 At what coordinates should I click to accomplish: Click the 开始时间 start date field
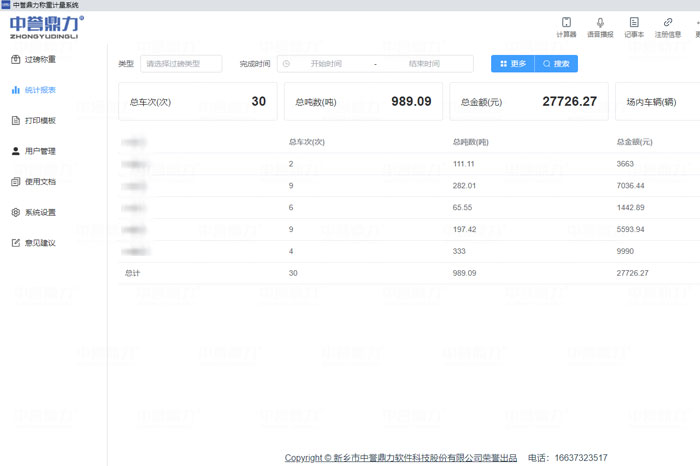tap(326, 64)
